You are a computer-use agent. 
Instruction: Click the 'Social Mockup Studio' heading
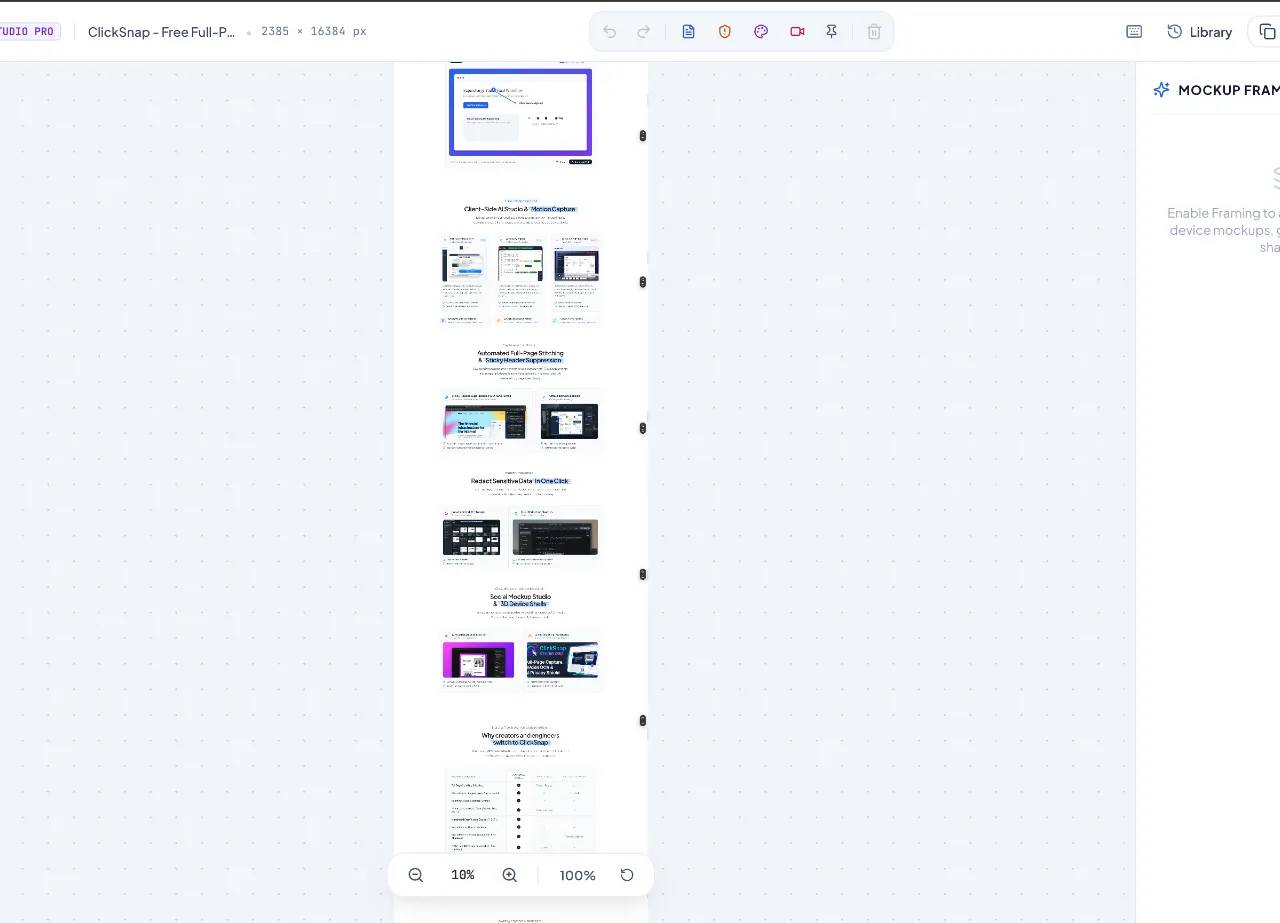pos(520,600)
